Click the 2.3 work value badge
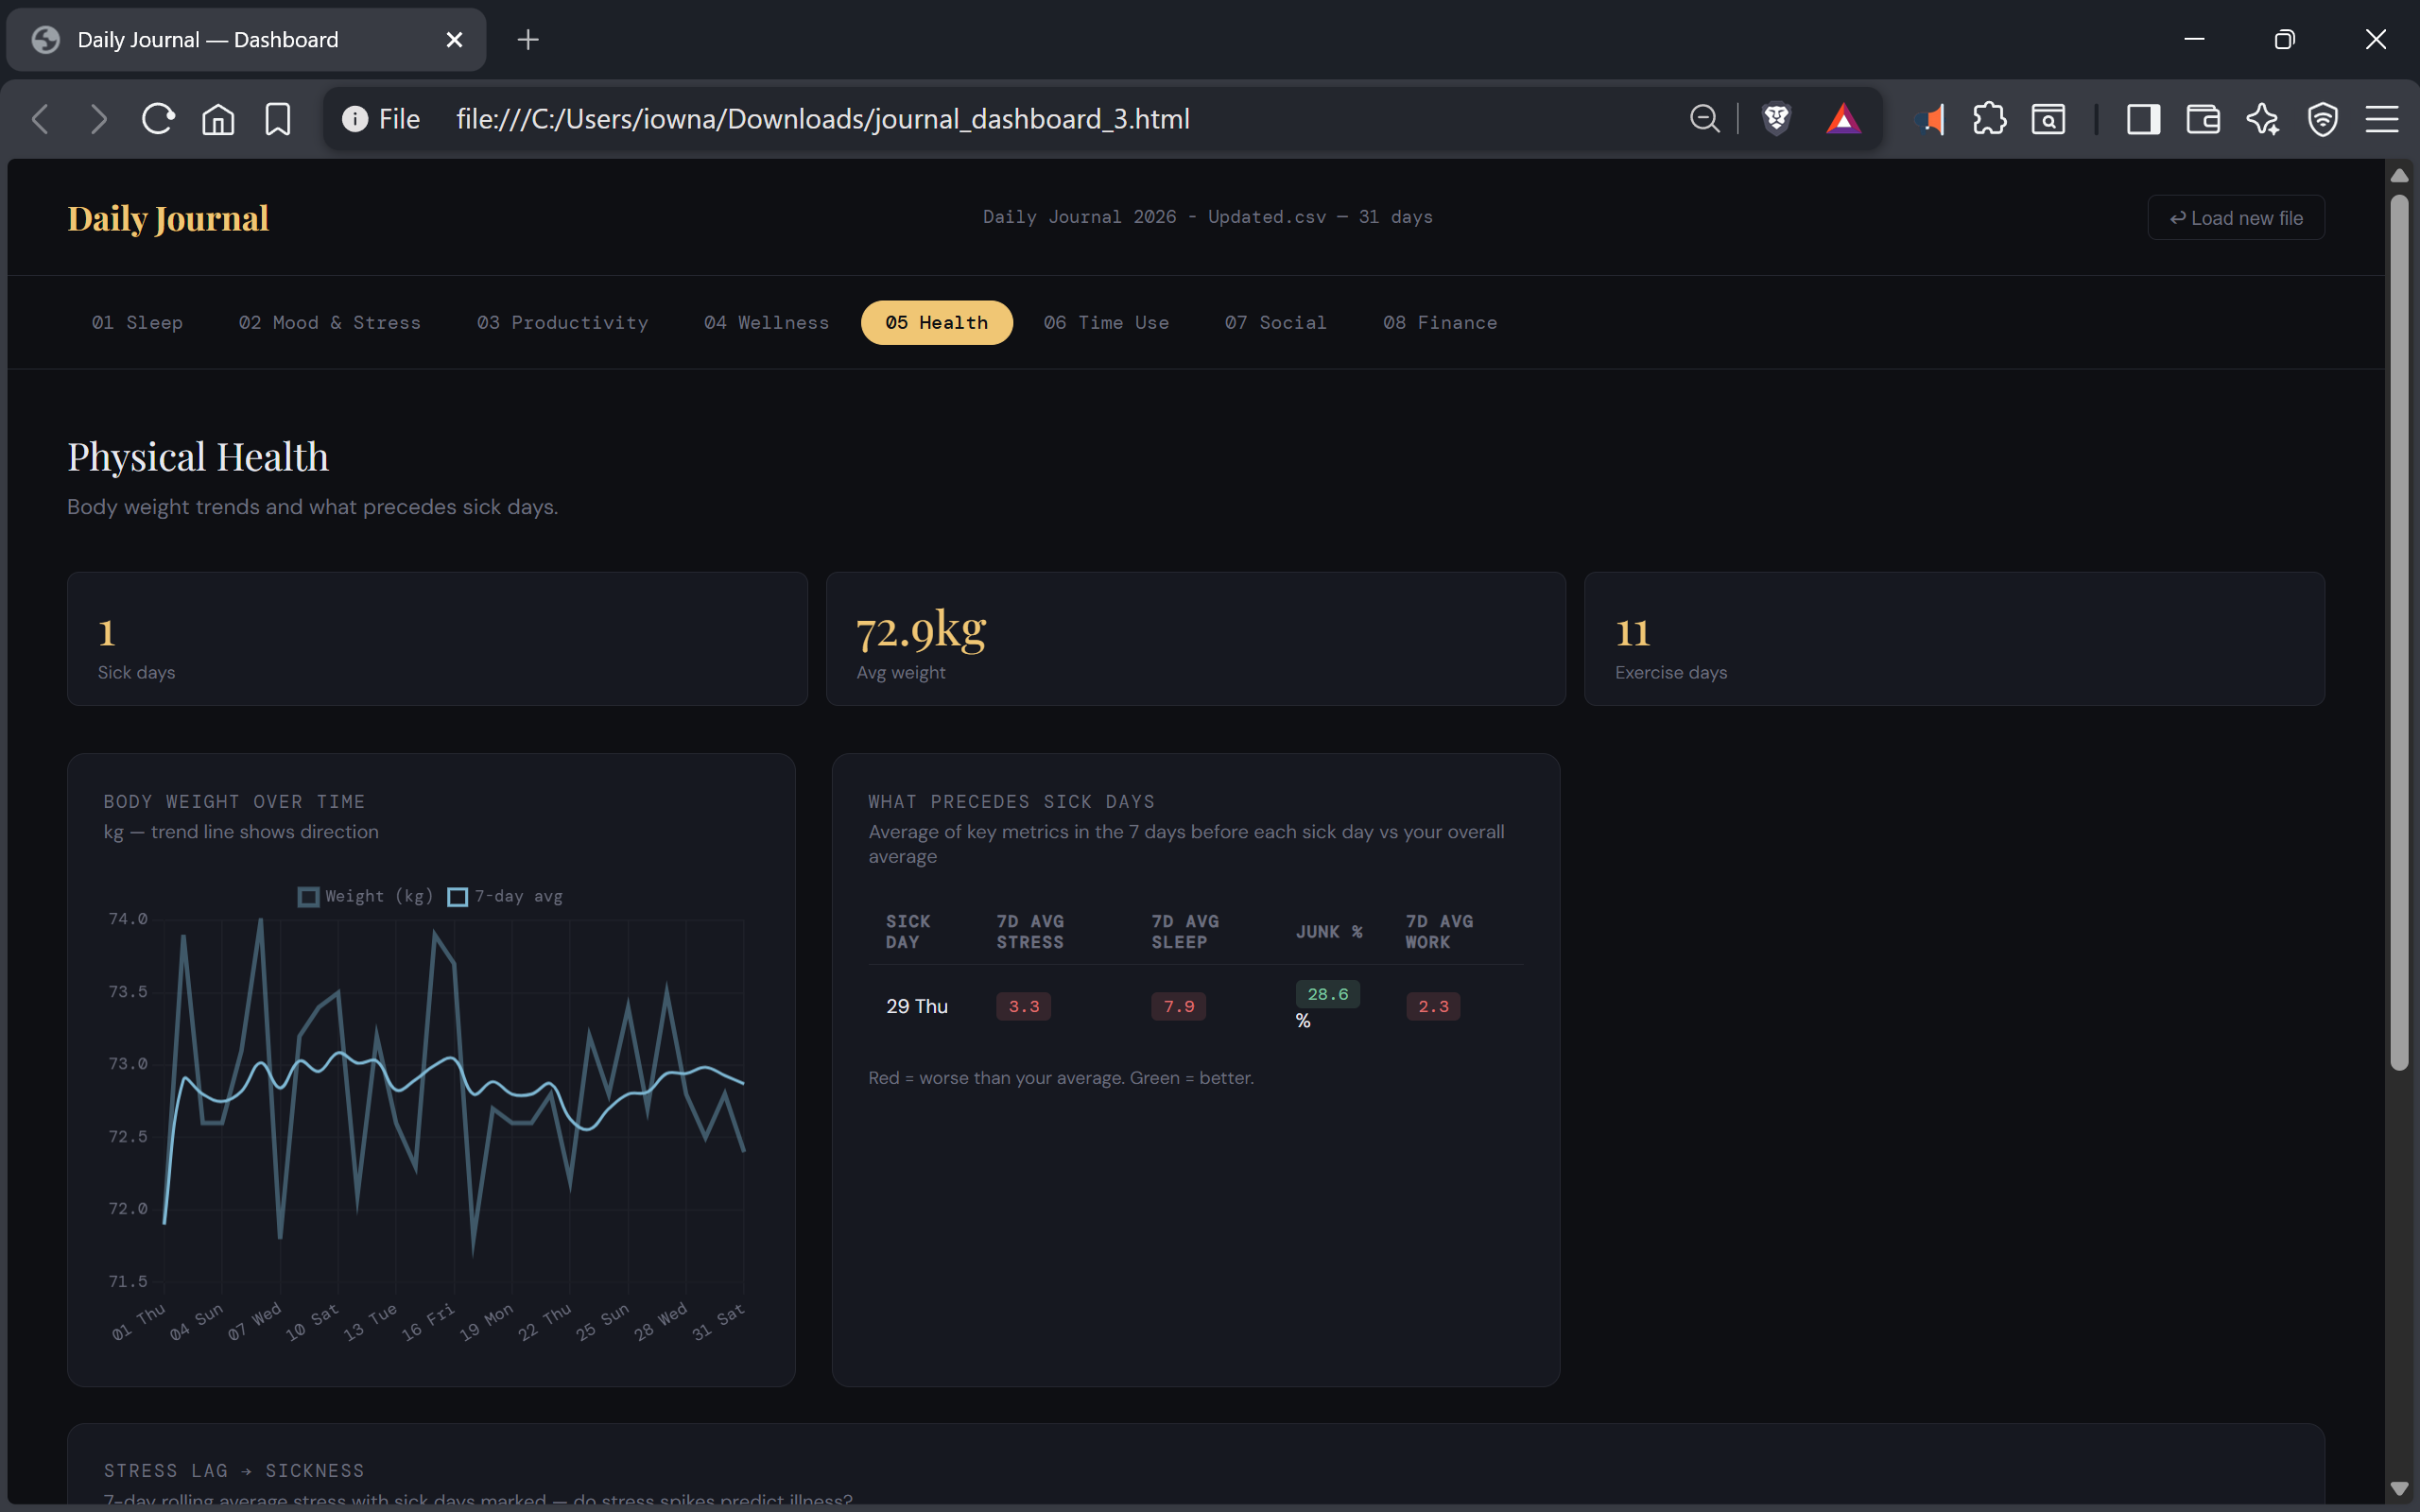2420x1512 pixels. (1433, 1006)
